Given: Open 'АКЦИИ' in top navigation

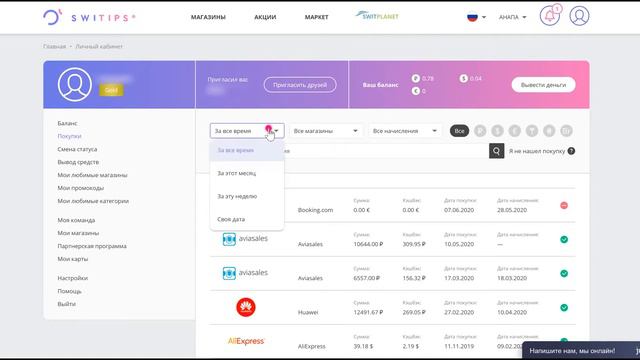Looking at the screenshot, I should click(265, 17).
